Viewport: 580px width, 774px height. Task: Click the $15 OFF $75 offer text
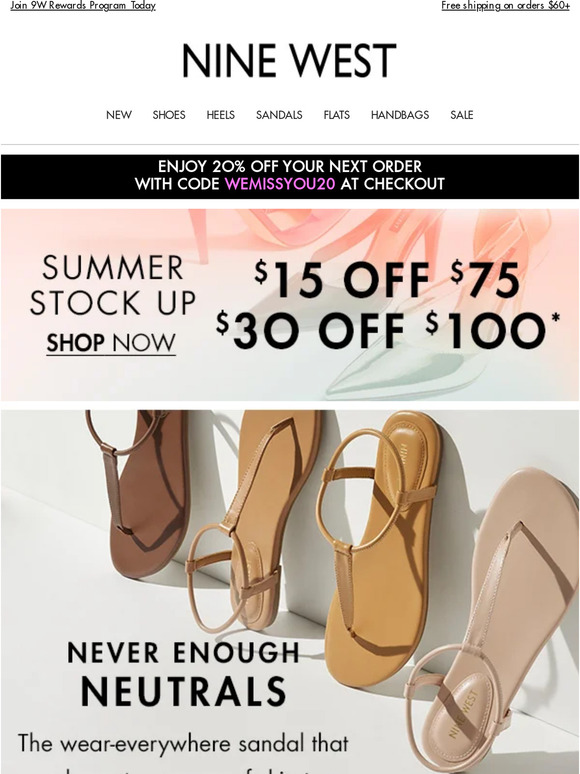coord(387,280)
